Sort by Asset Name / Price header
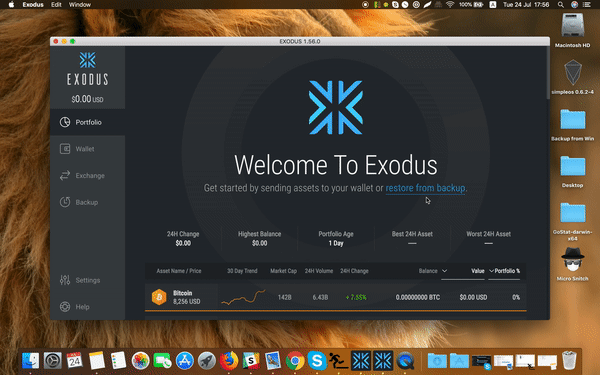 click(179, 271)
